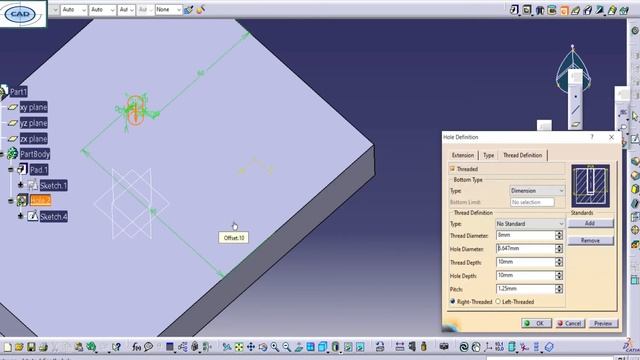Select the Right-Threaded radio button
This screenshot has width=640, height=360.
point(452,302)
